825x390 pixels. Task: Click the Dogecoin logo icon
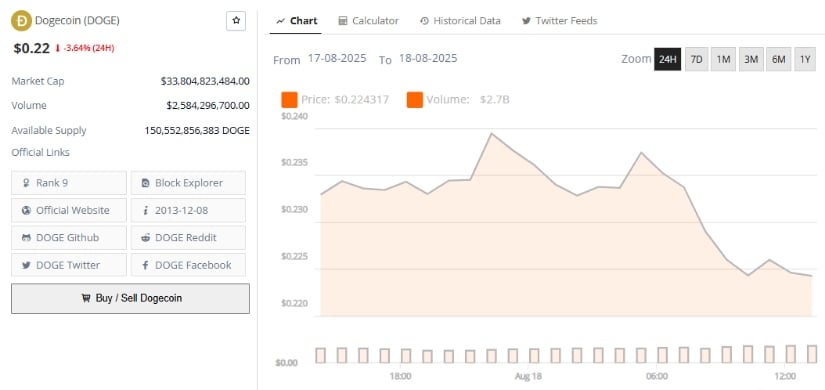point(22,21)
